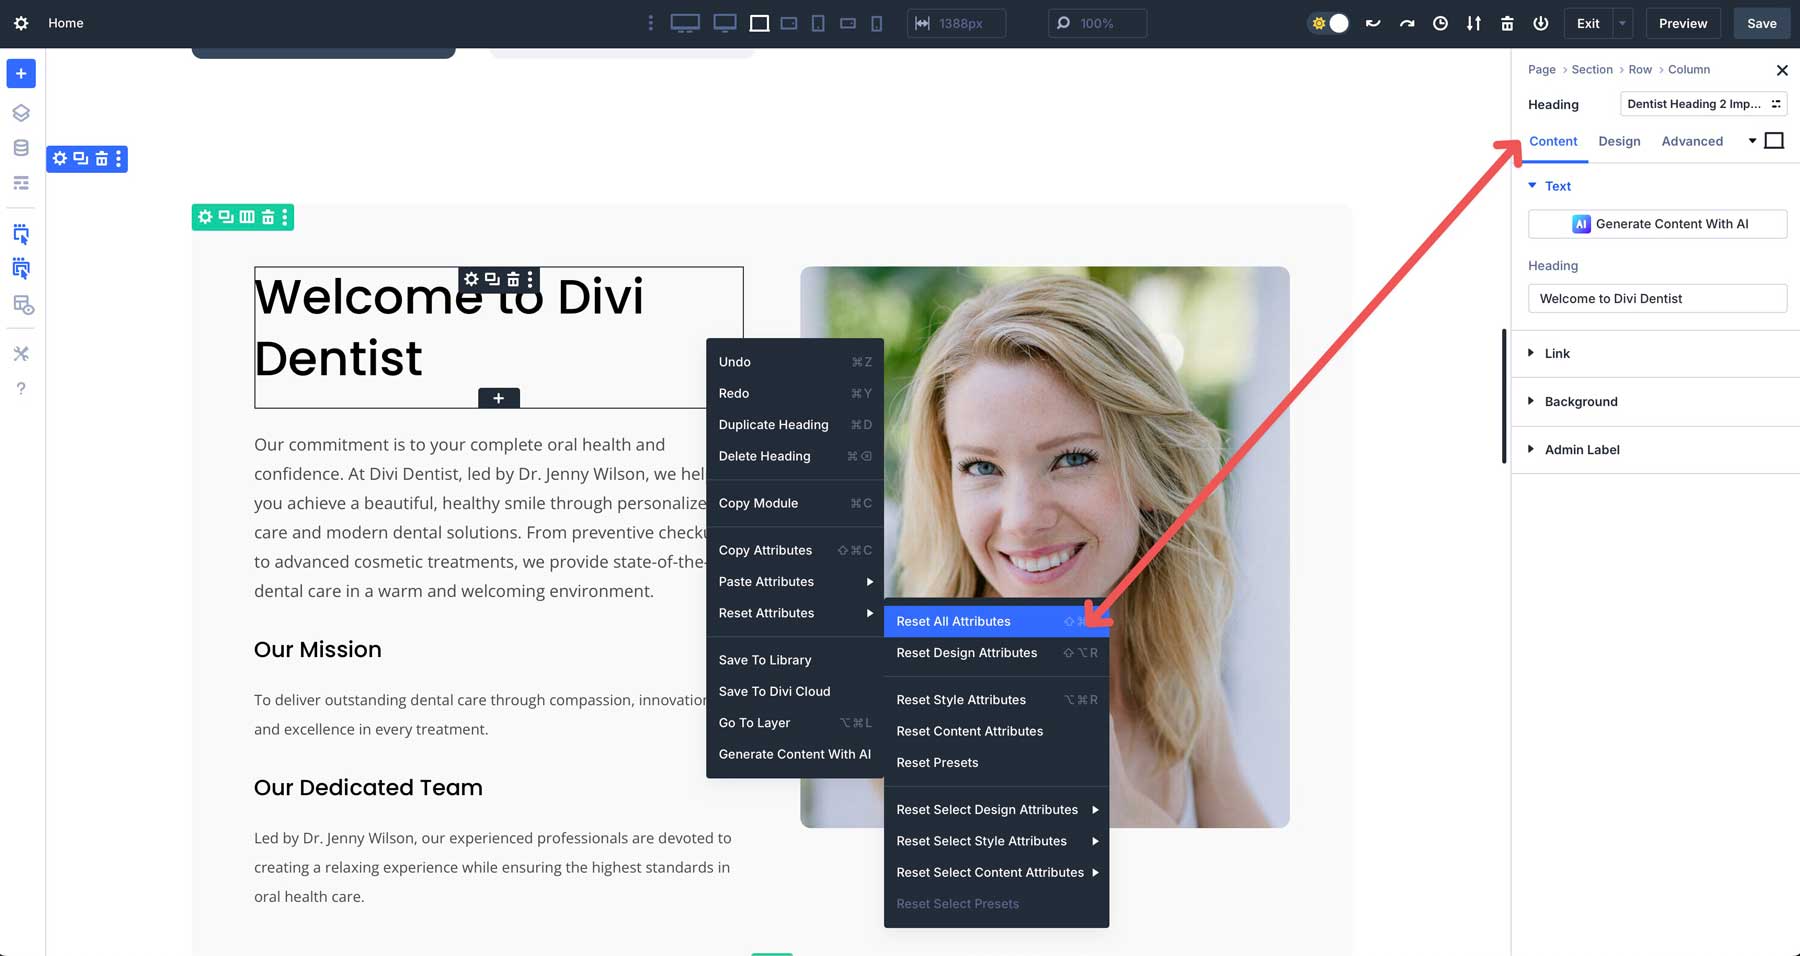The height and width of the screenshot is (956, 1800).
Task: Expand the Background section
Action: coord(1580,401)
